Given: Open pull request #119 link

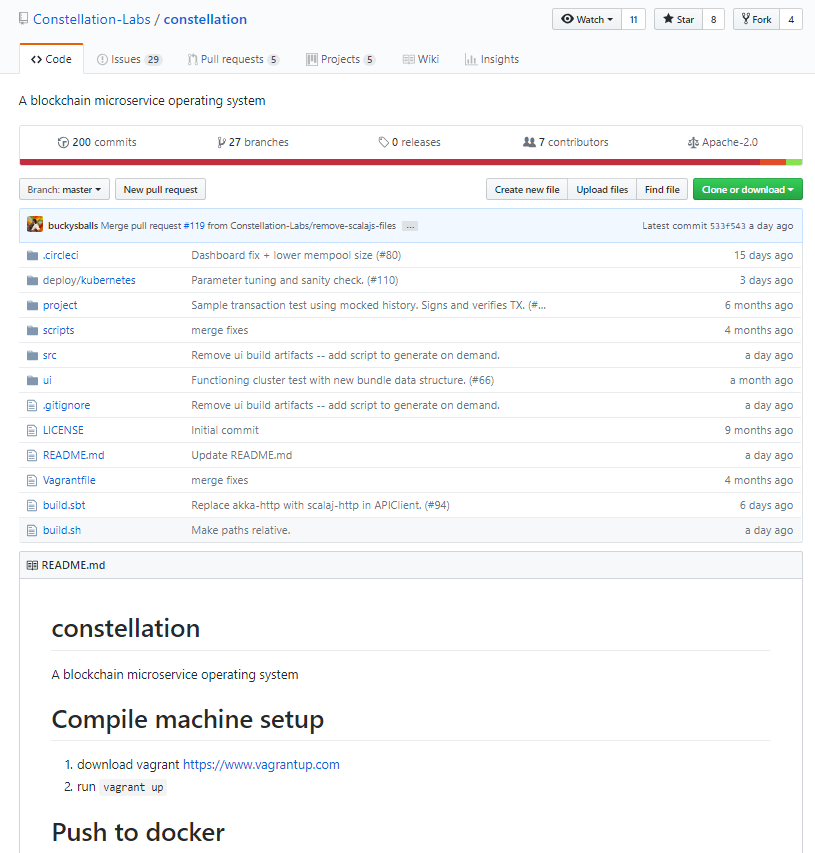Looking at the screenshot, I should tap(194, 226).
